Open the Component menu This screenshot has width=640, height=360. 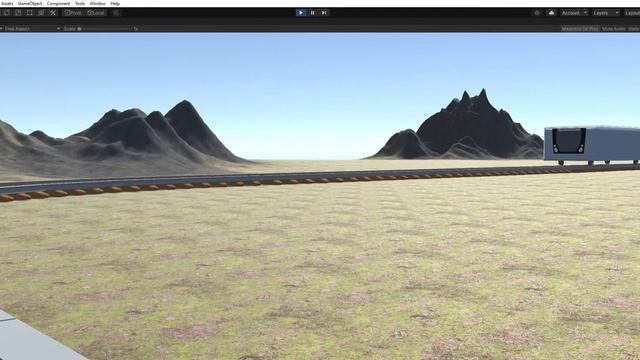click(x=58, y=3)
